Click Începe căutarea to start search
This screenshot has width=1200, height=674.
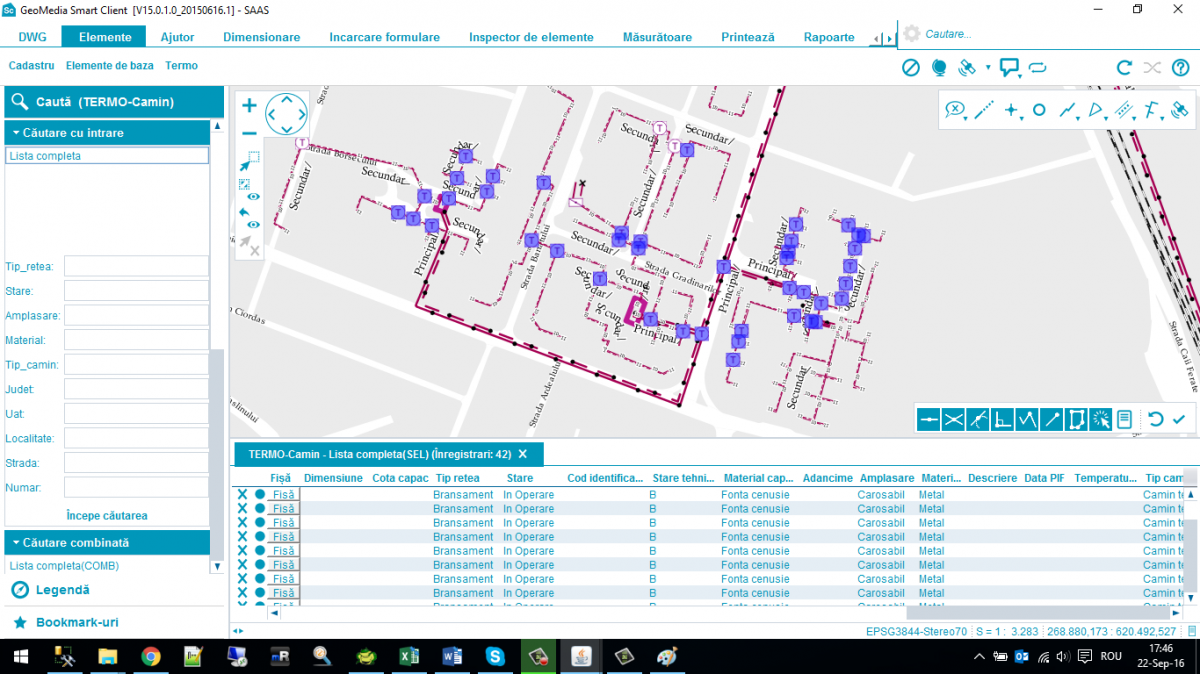(x=107, y=516)
